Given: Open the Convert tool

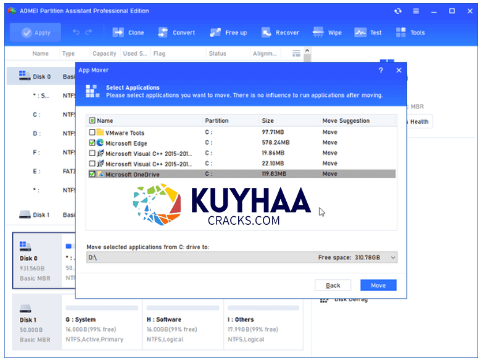Looking at the screenshot, I should (176, 32).
